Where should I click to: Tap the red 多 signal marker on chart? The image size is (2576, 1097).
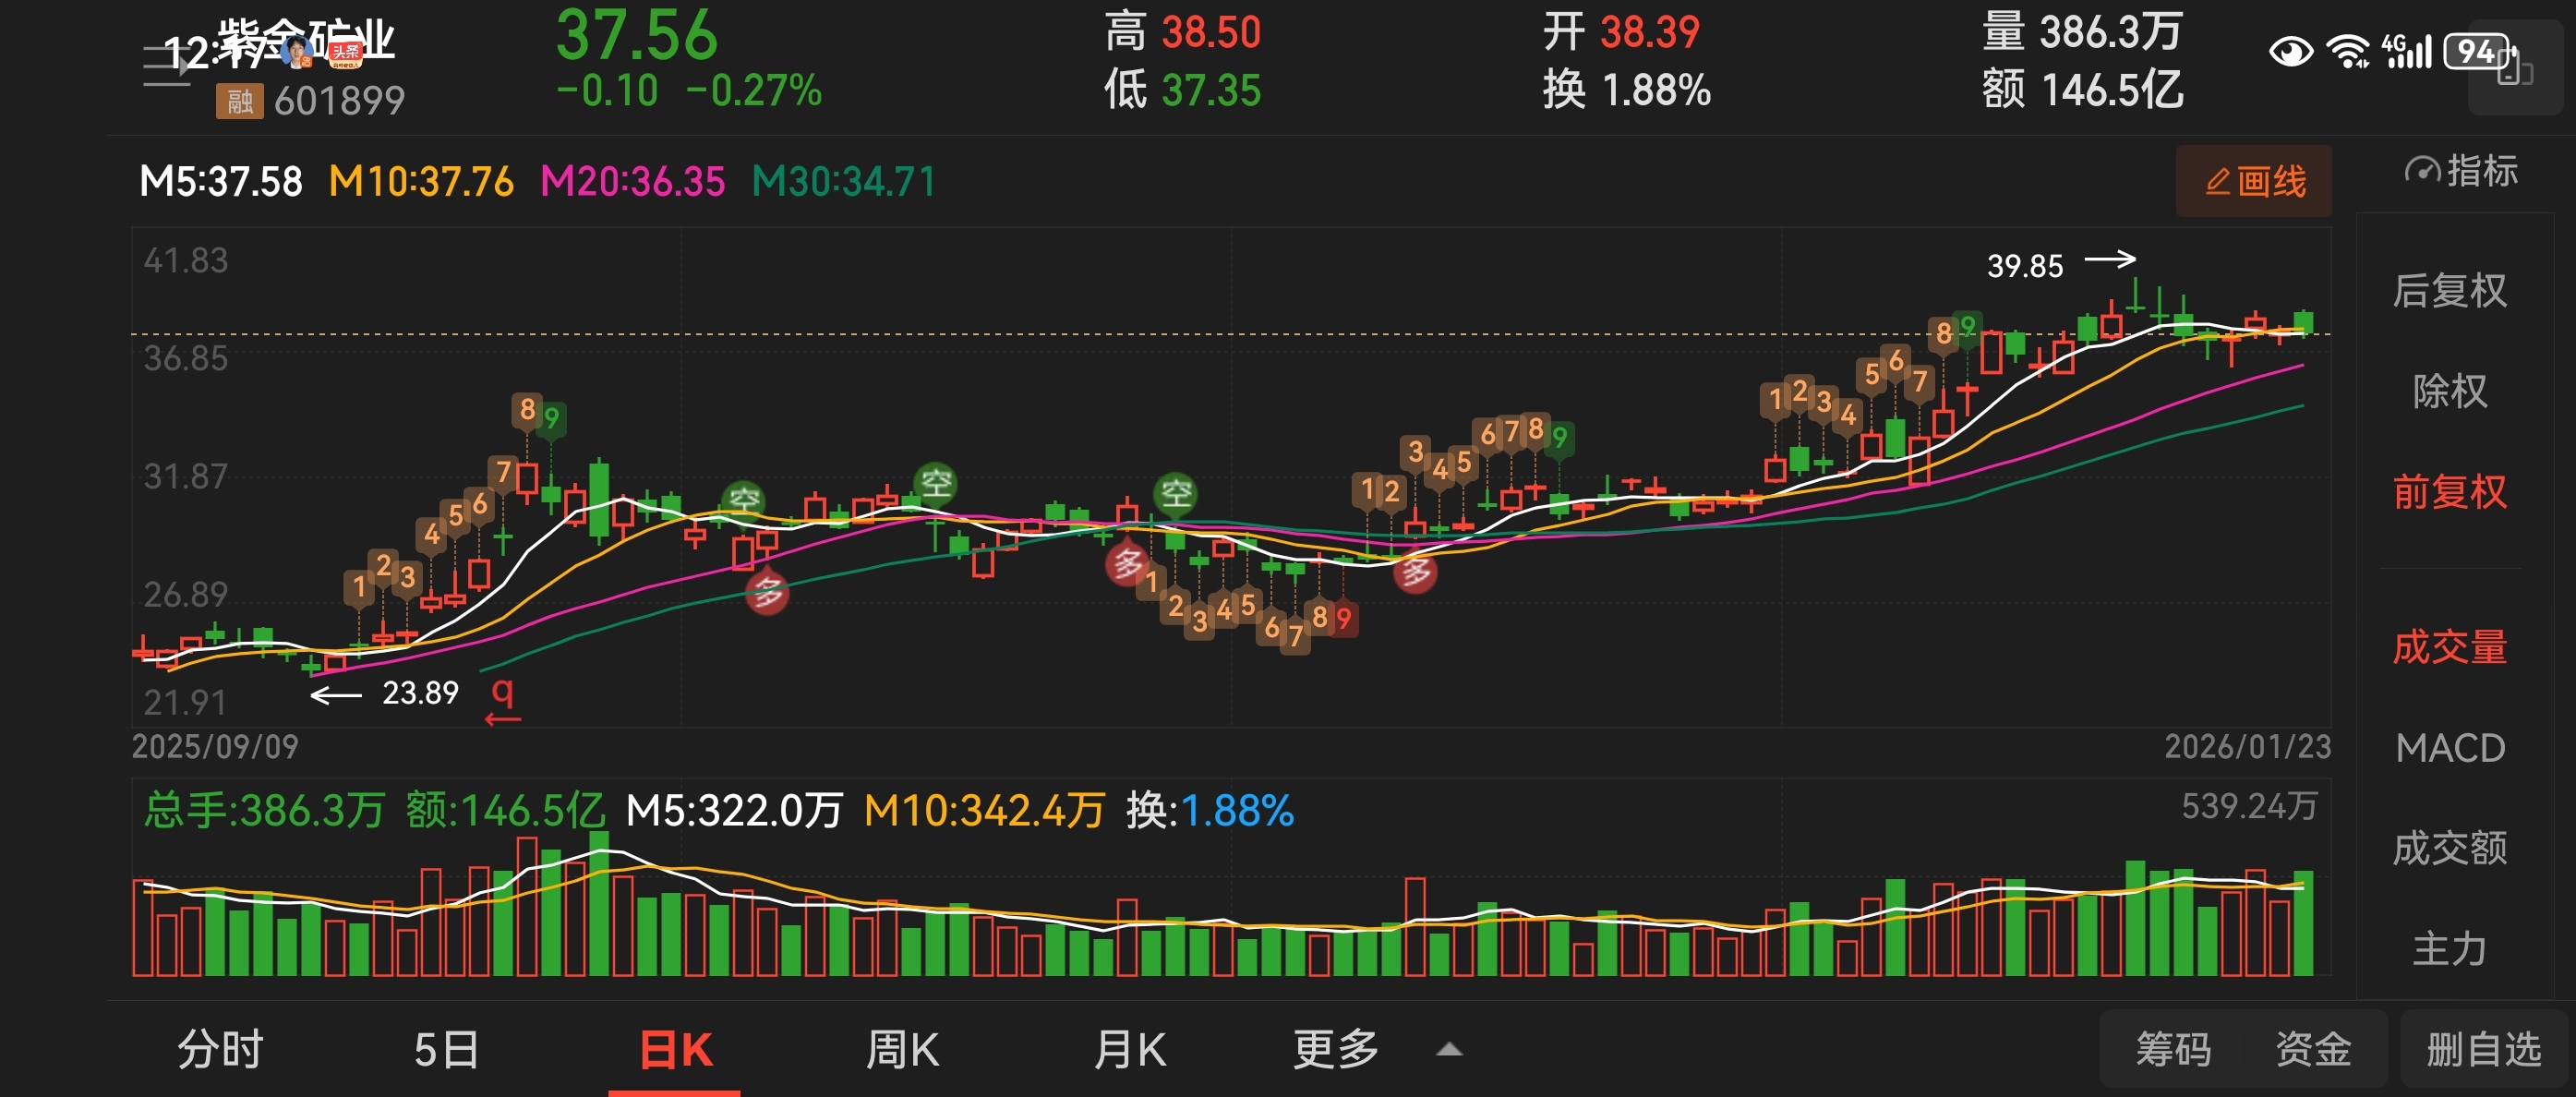pyautogui.click(x=767, y=592)
